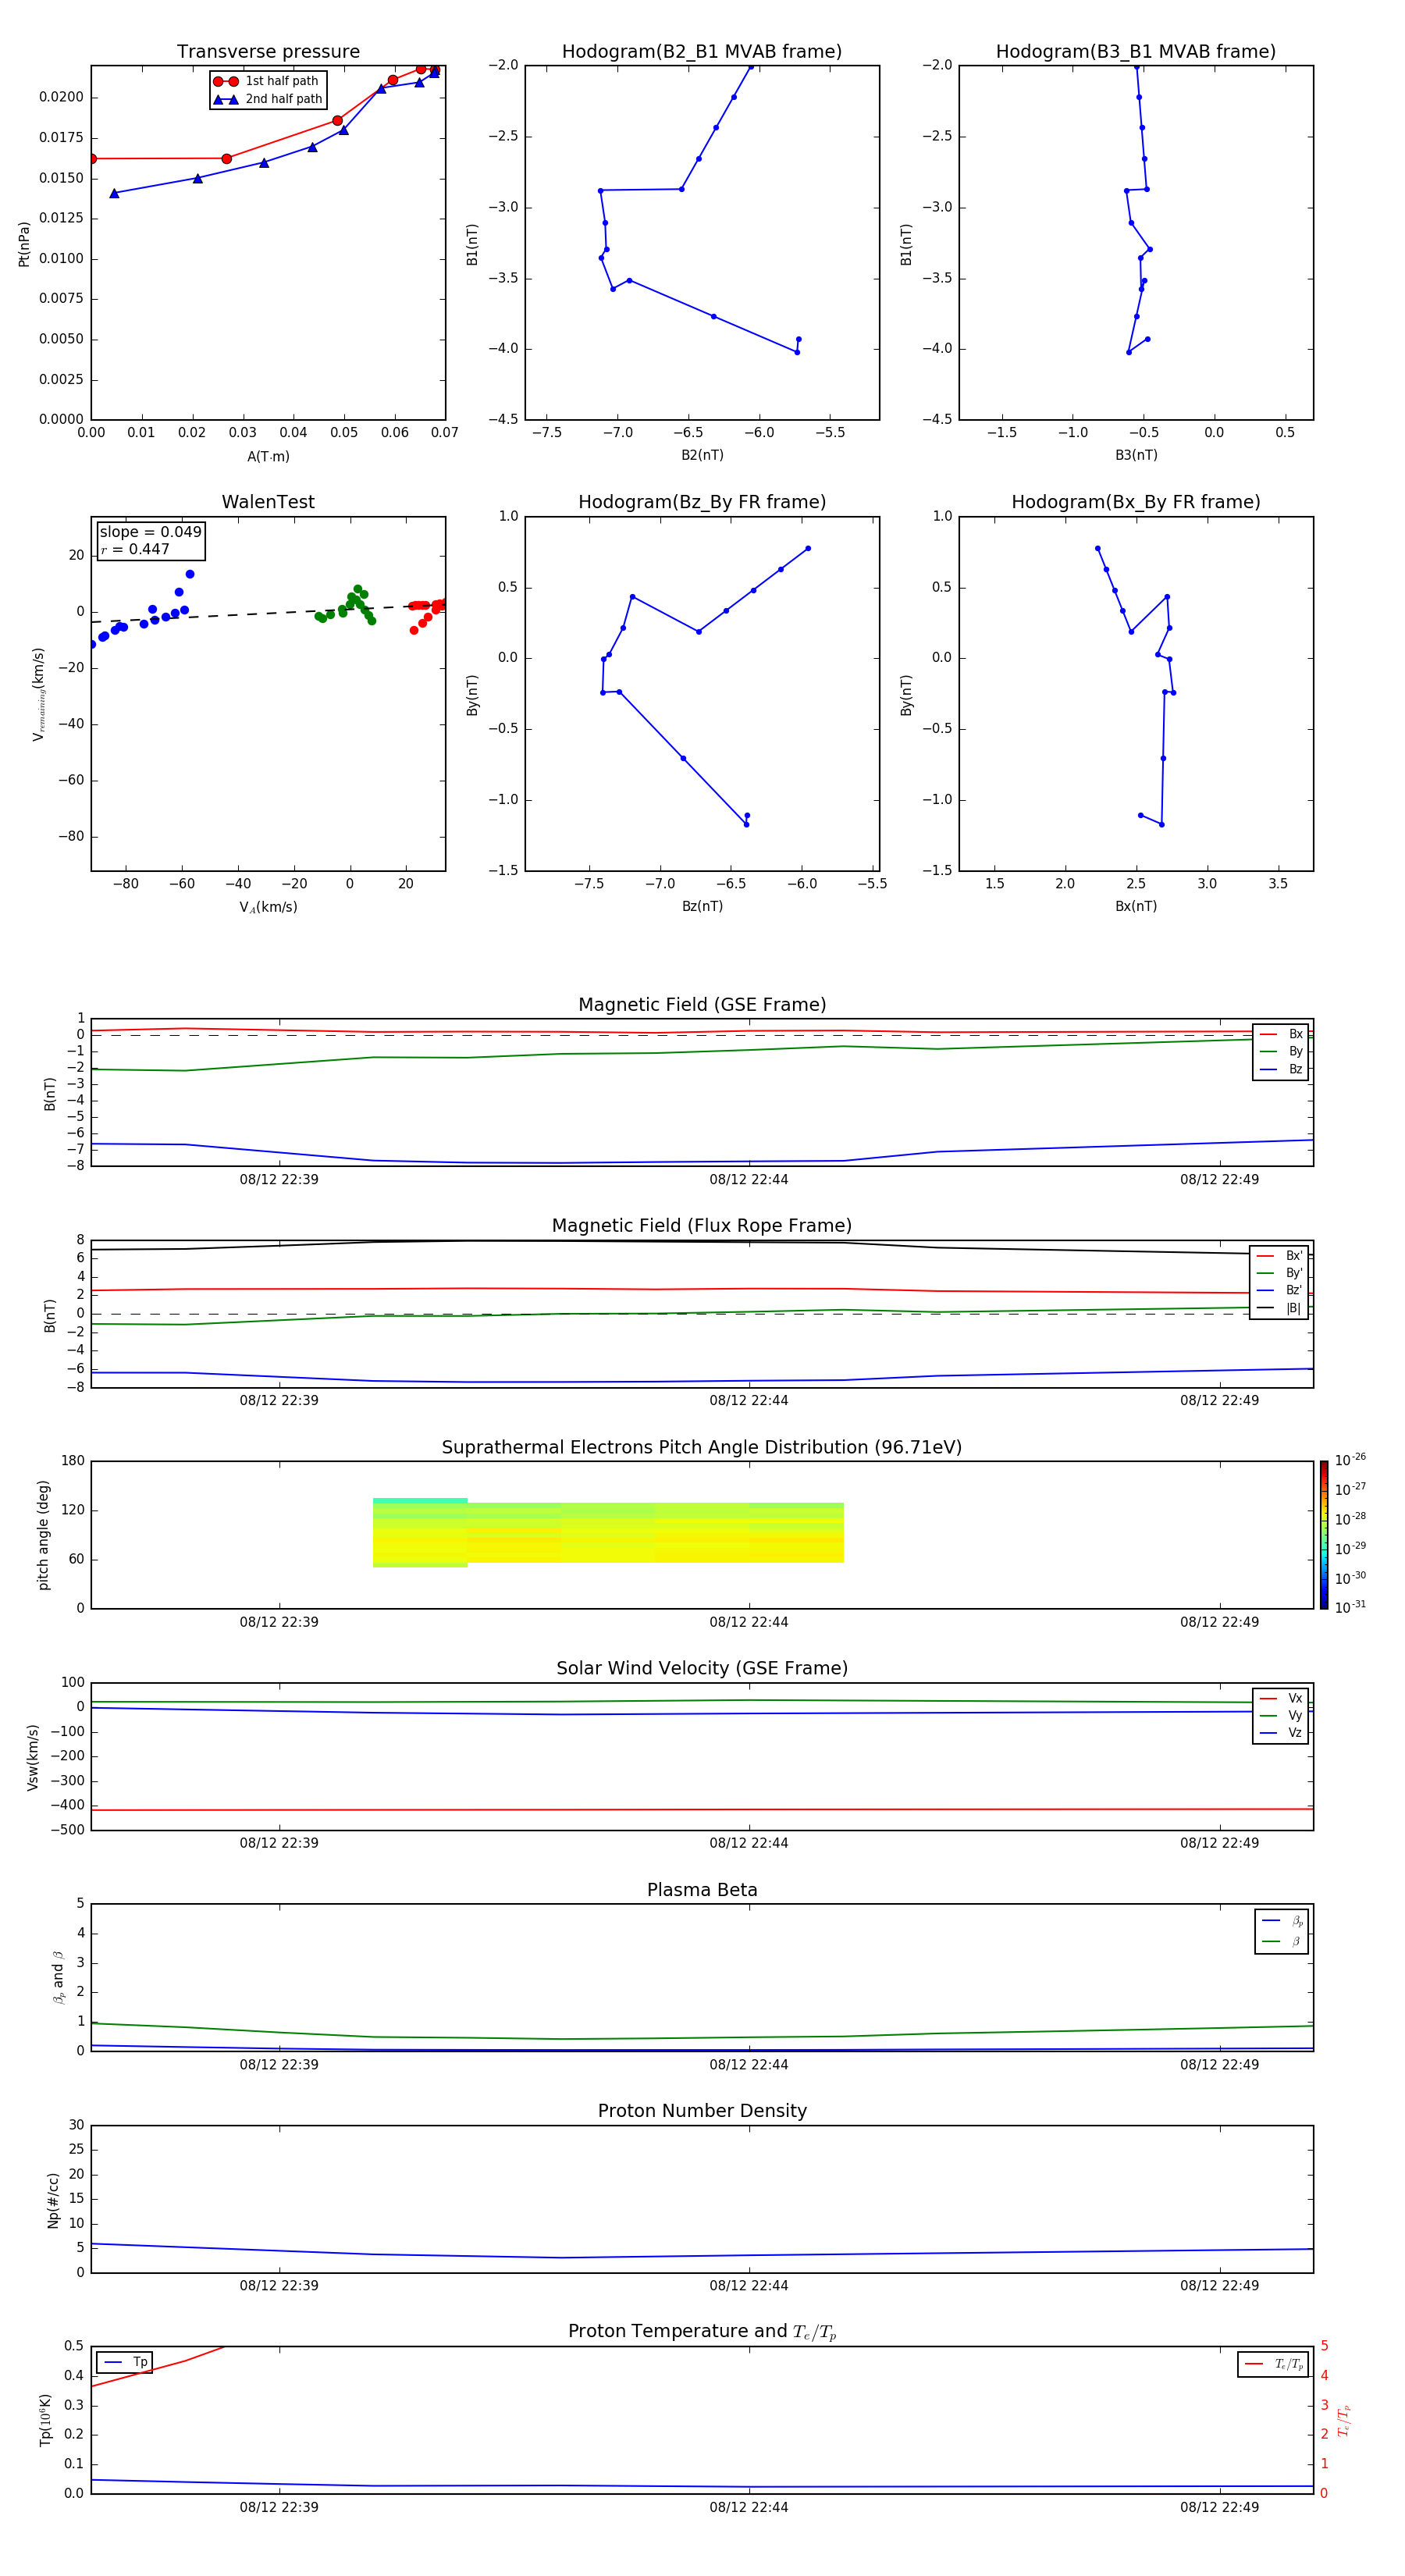Click the 'Bx(nT)' x-axis label
Viewport: 1405px width, 2576px height.
click(x=1136, y=906)
